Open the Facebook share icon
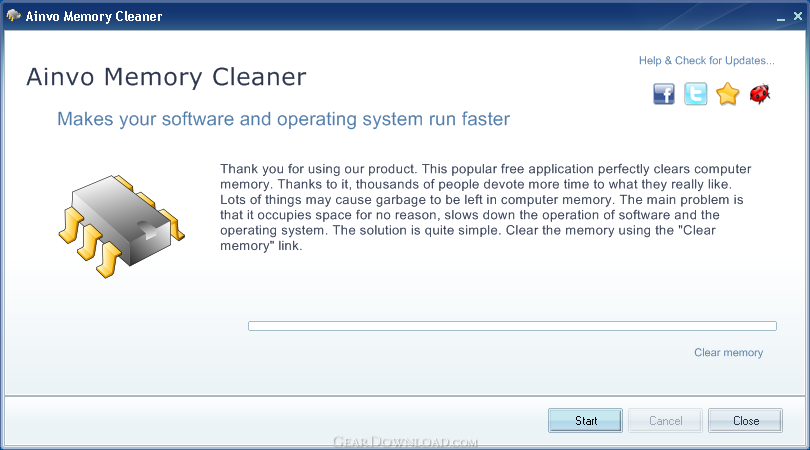Screen dimensions: 810x450 664,94
